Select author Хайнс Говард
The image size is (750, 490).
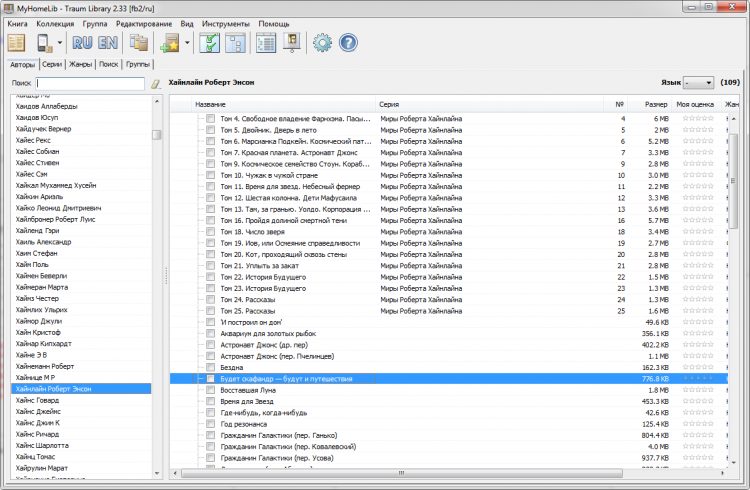pos(37,400)
